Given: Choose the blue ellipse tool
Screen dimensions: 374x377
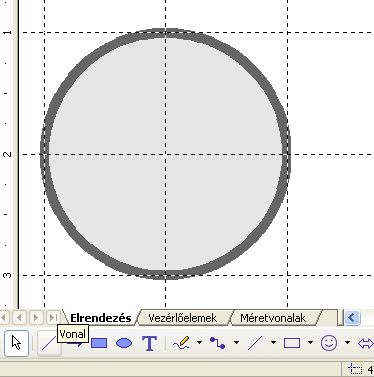Looking at the screenshot, I should 124,343.
